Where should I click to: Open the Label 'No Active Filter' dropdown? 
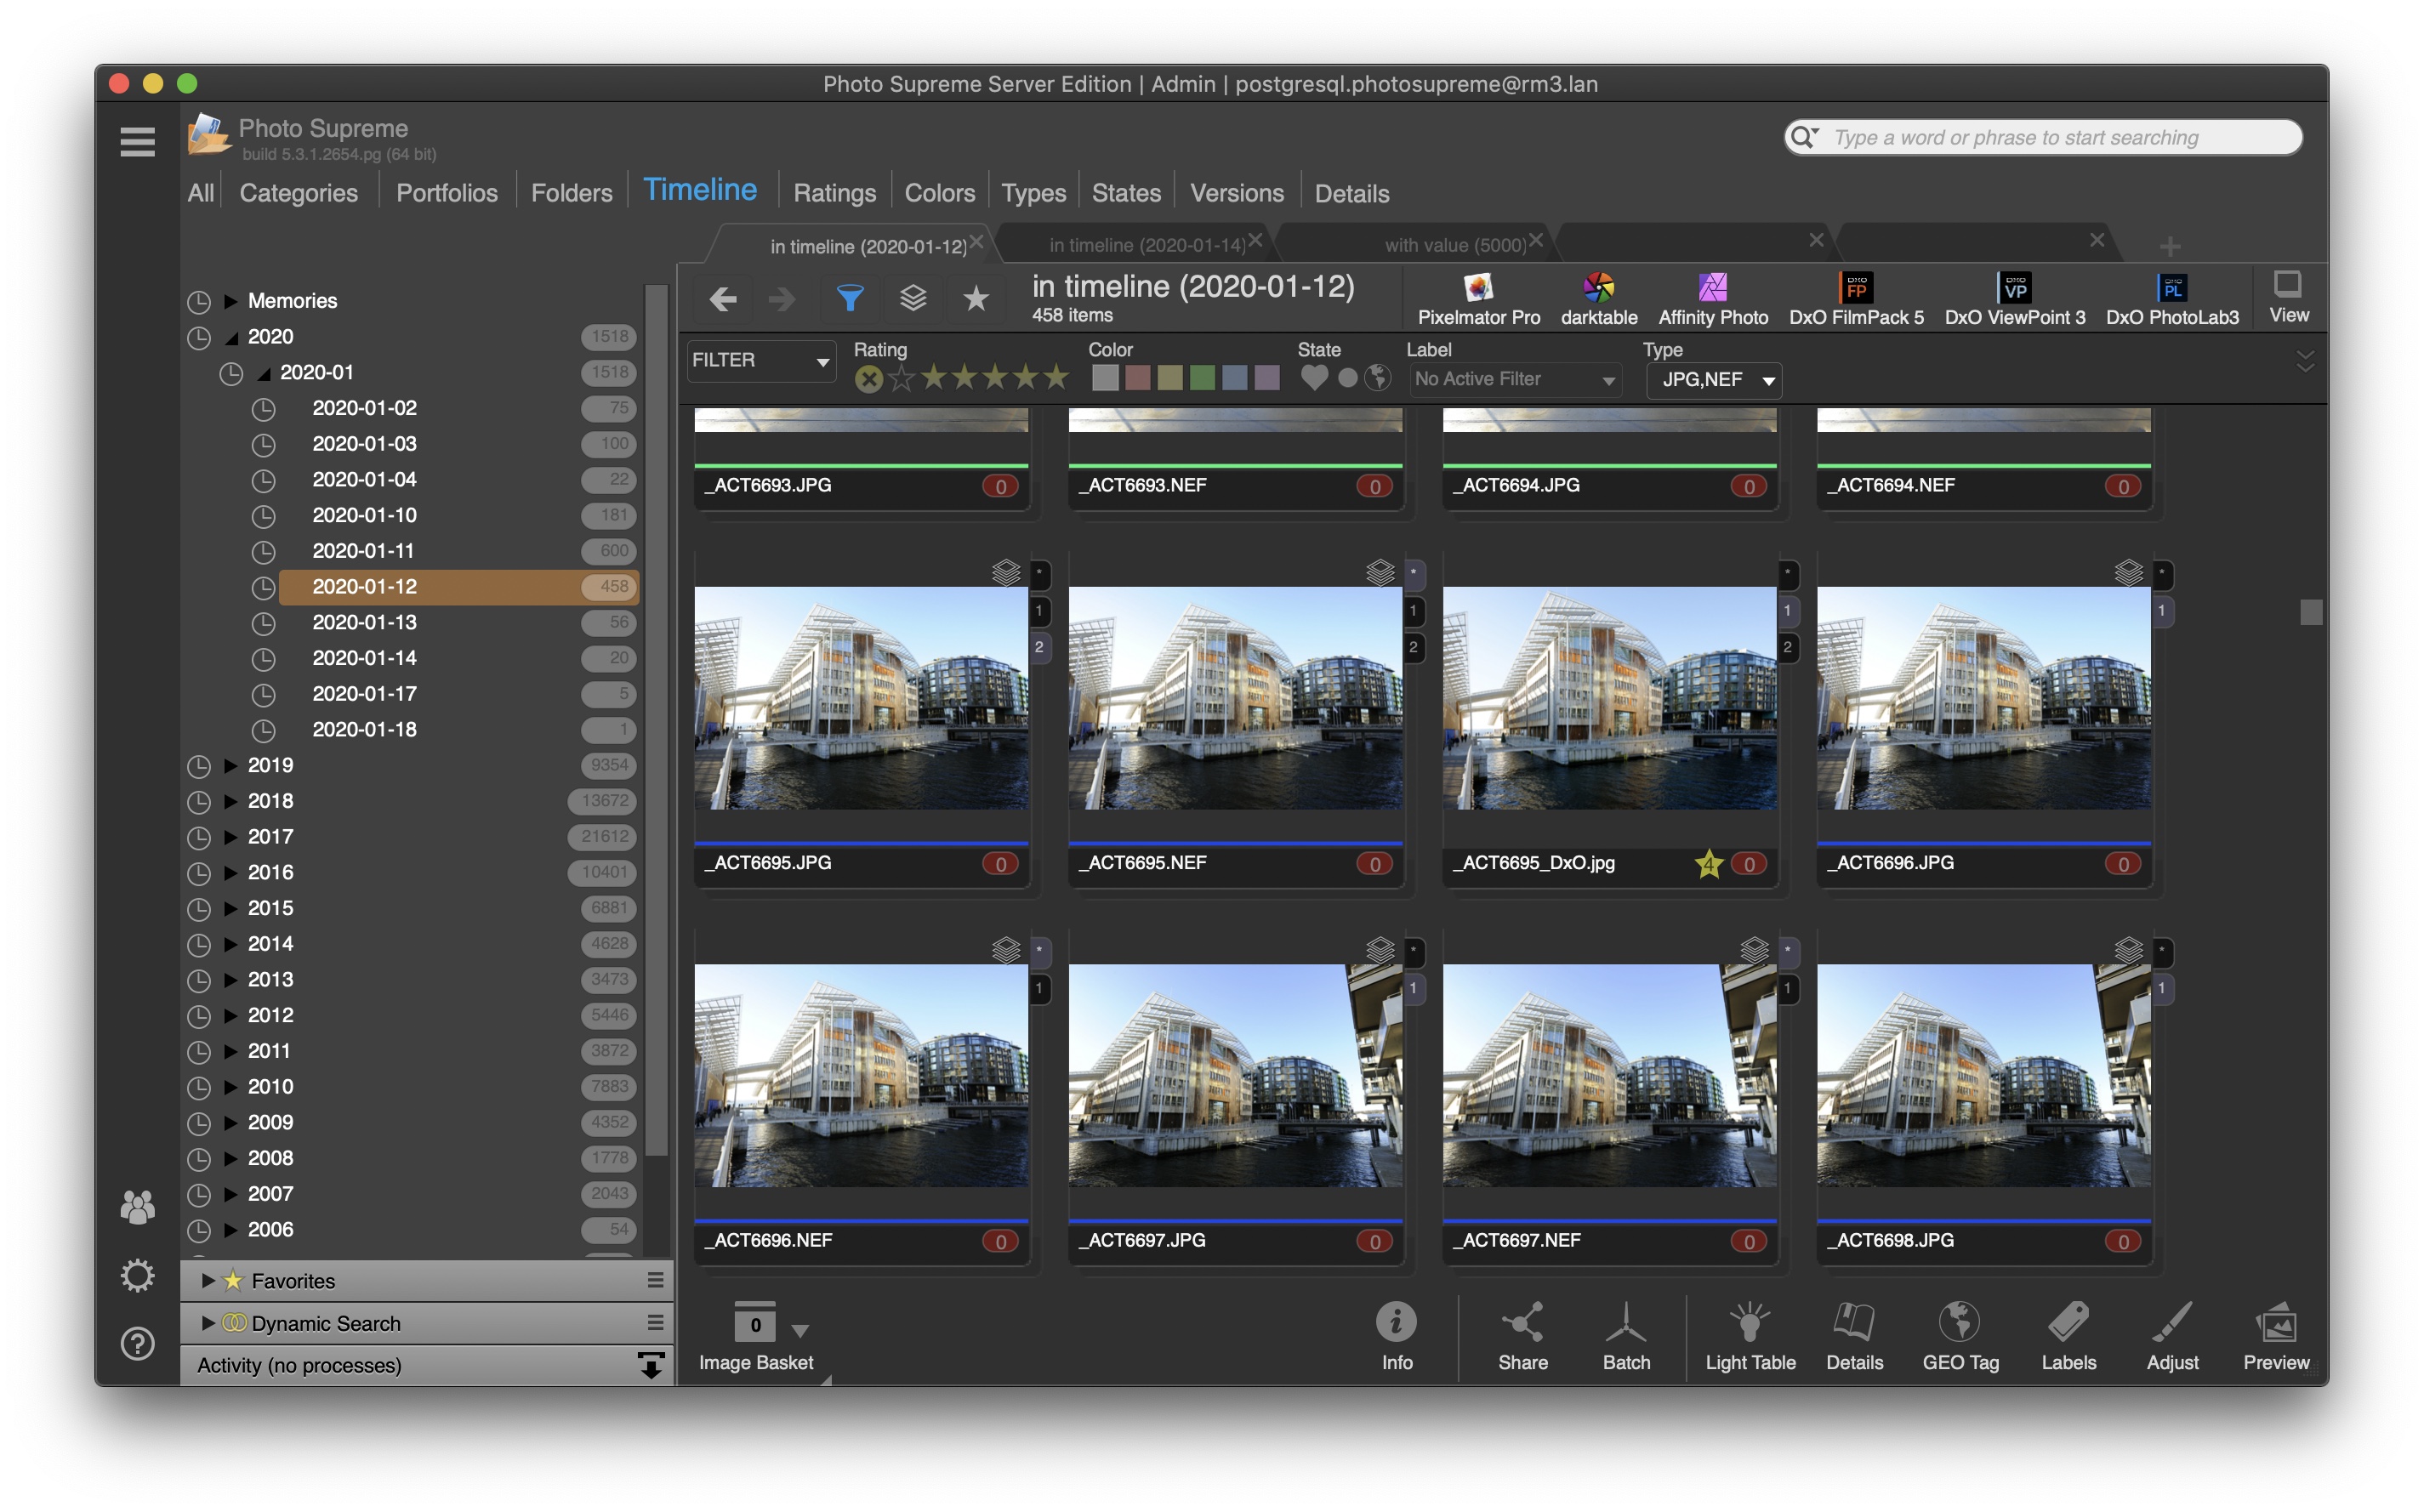1514,379
